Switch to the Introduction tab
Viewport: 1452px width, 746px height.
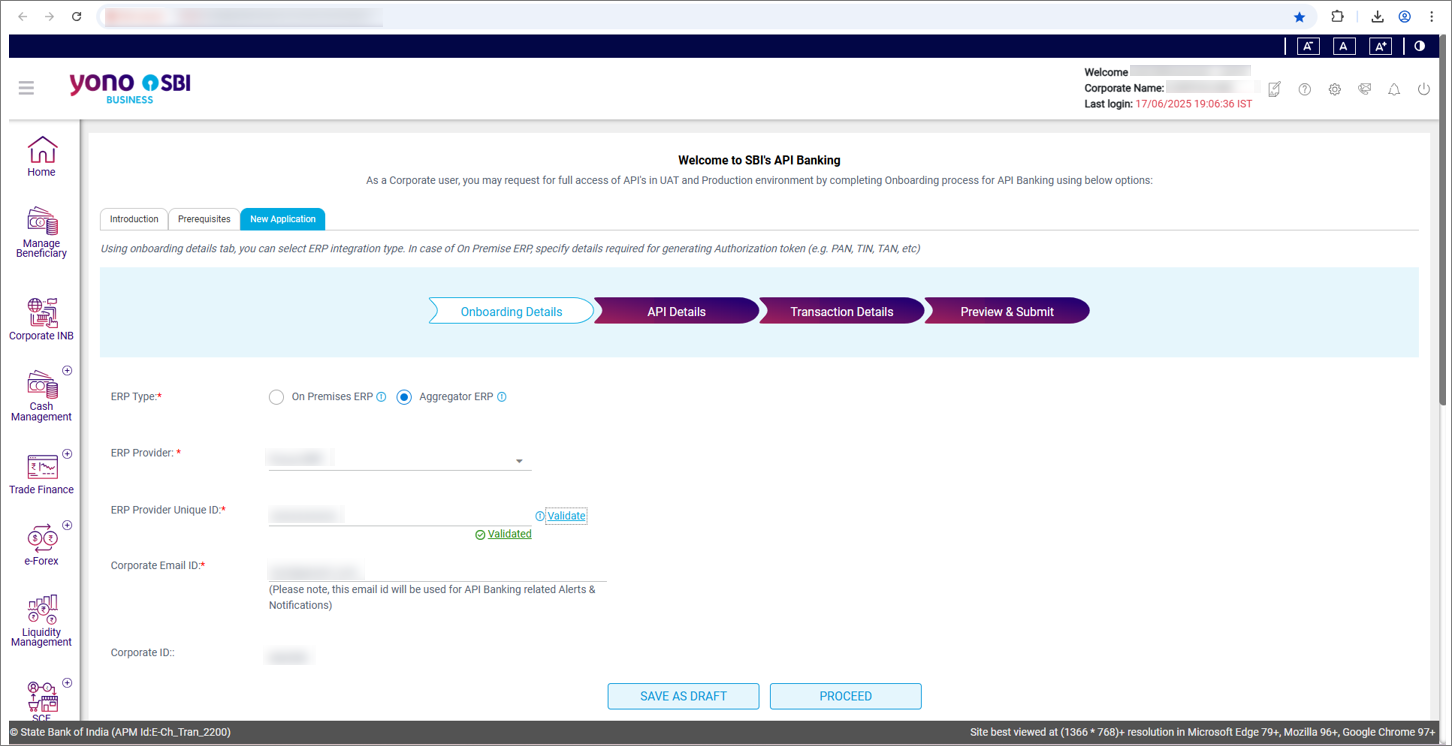[134, 219]
